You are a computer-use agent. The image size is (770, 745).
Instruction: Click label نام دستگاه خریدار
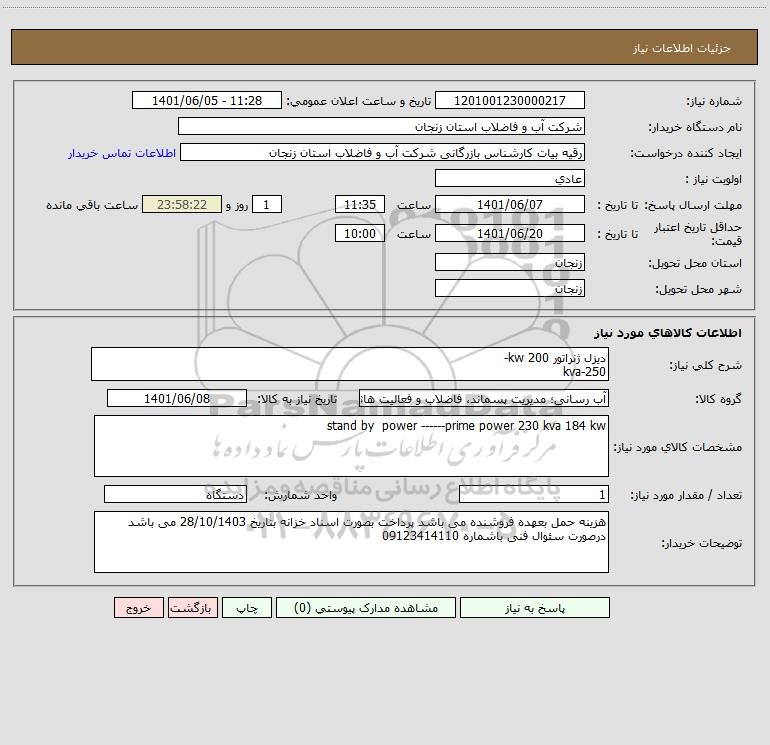coord(695,127)
